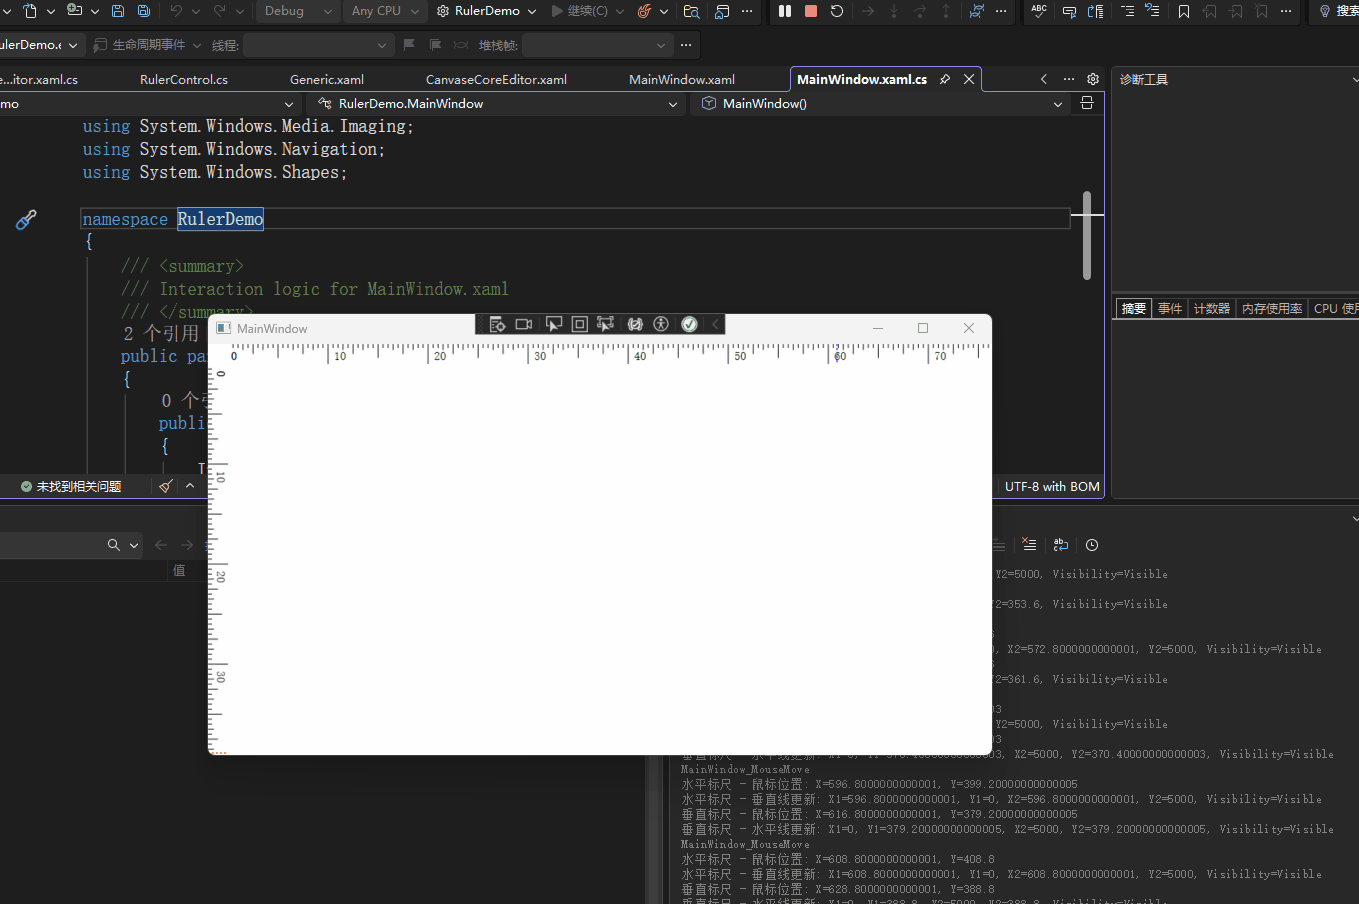
Task: Stop debugging with the red square
Action: pos(811,11)
